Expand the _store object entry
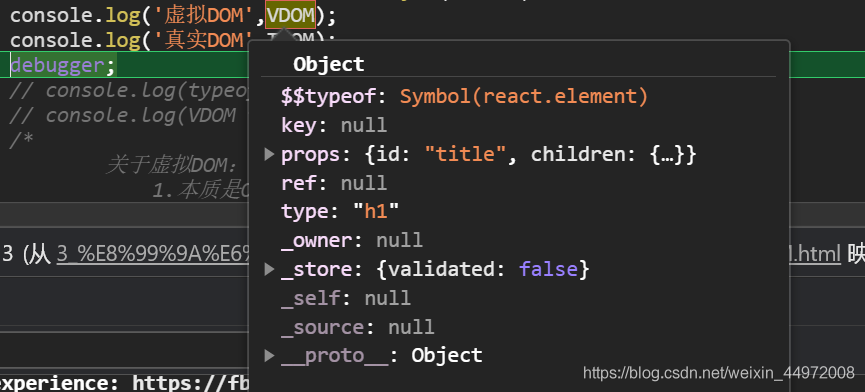This screenshot has width=865, height=392. pyautogui.click(x=269, y=269)
